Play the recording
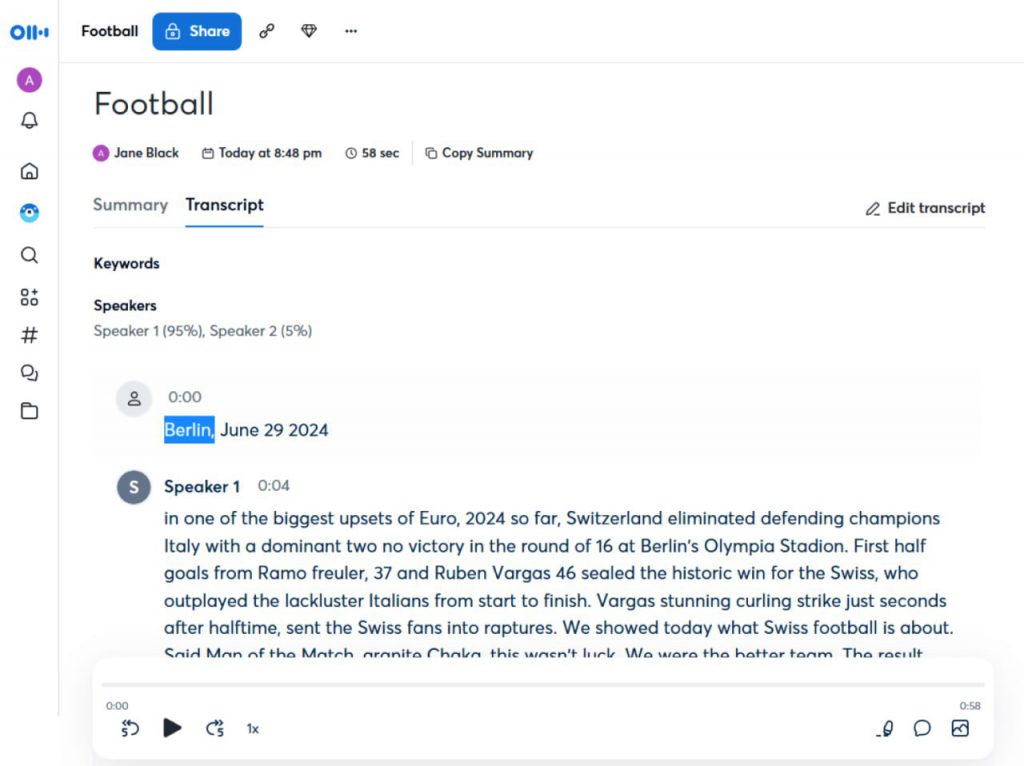Viewport: 1024px width, 766px height. click(172, 727)
